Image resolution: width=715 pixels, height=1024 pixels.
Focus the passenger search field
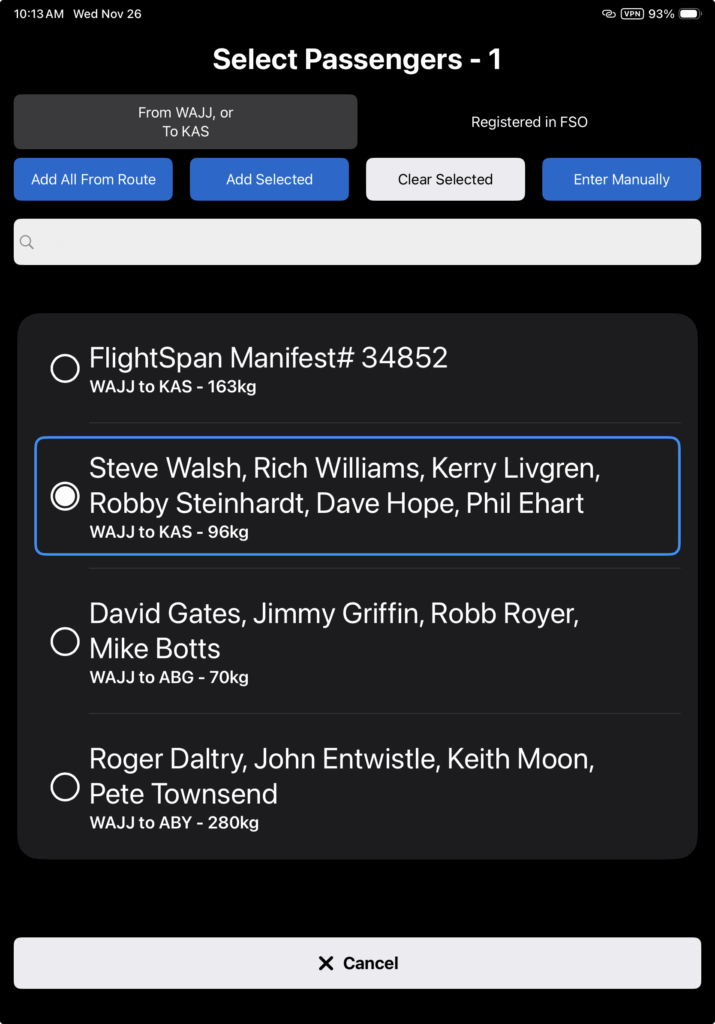(357, 242)
